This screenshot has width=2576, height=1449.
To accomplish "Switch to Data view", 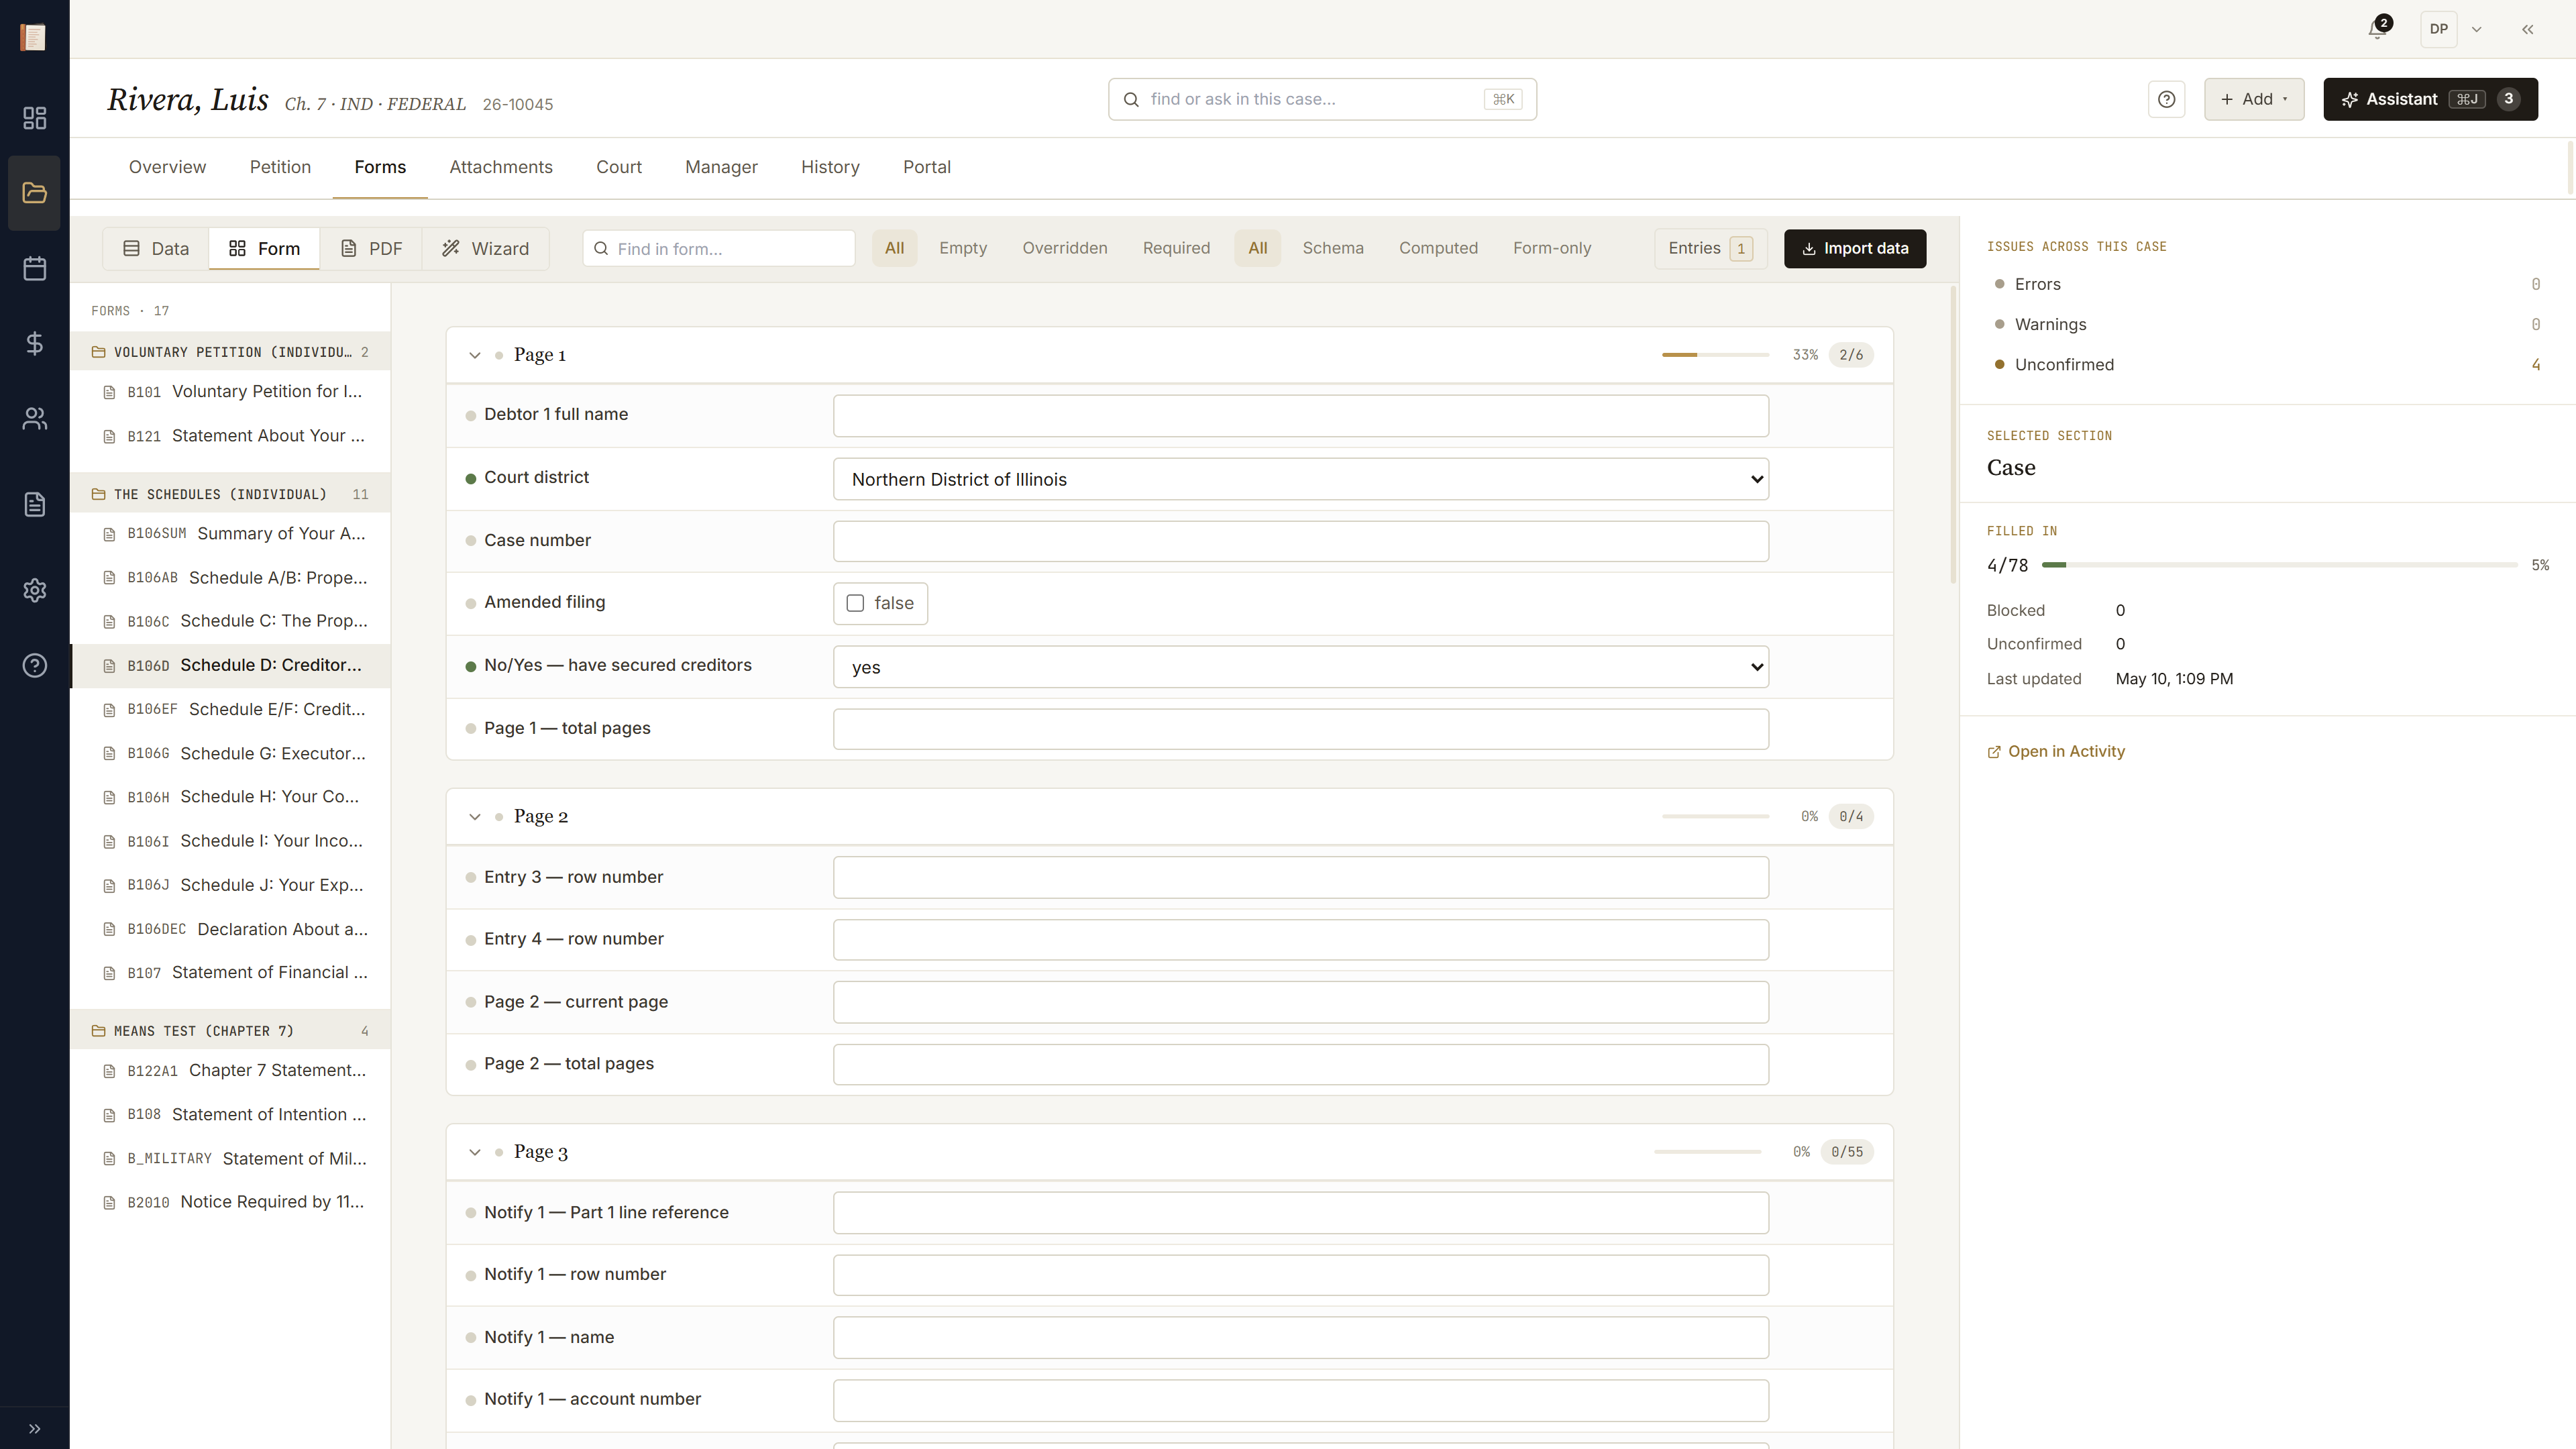I will tap(156, 248).
